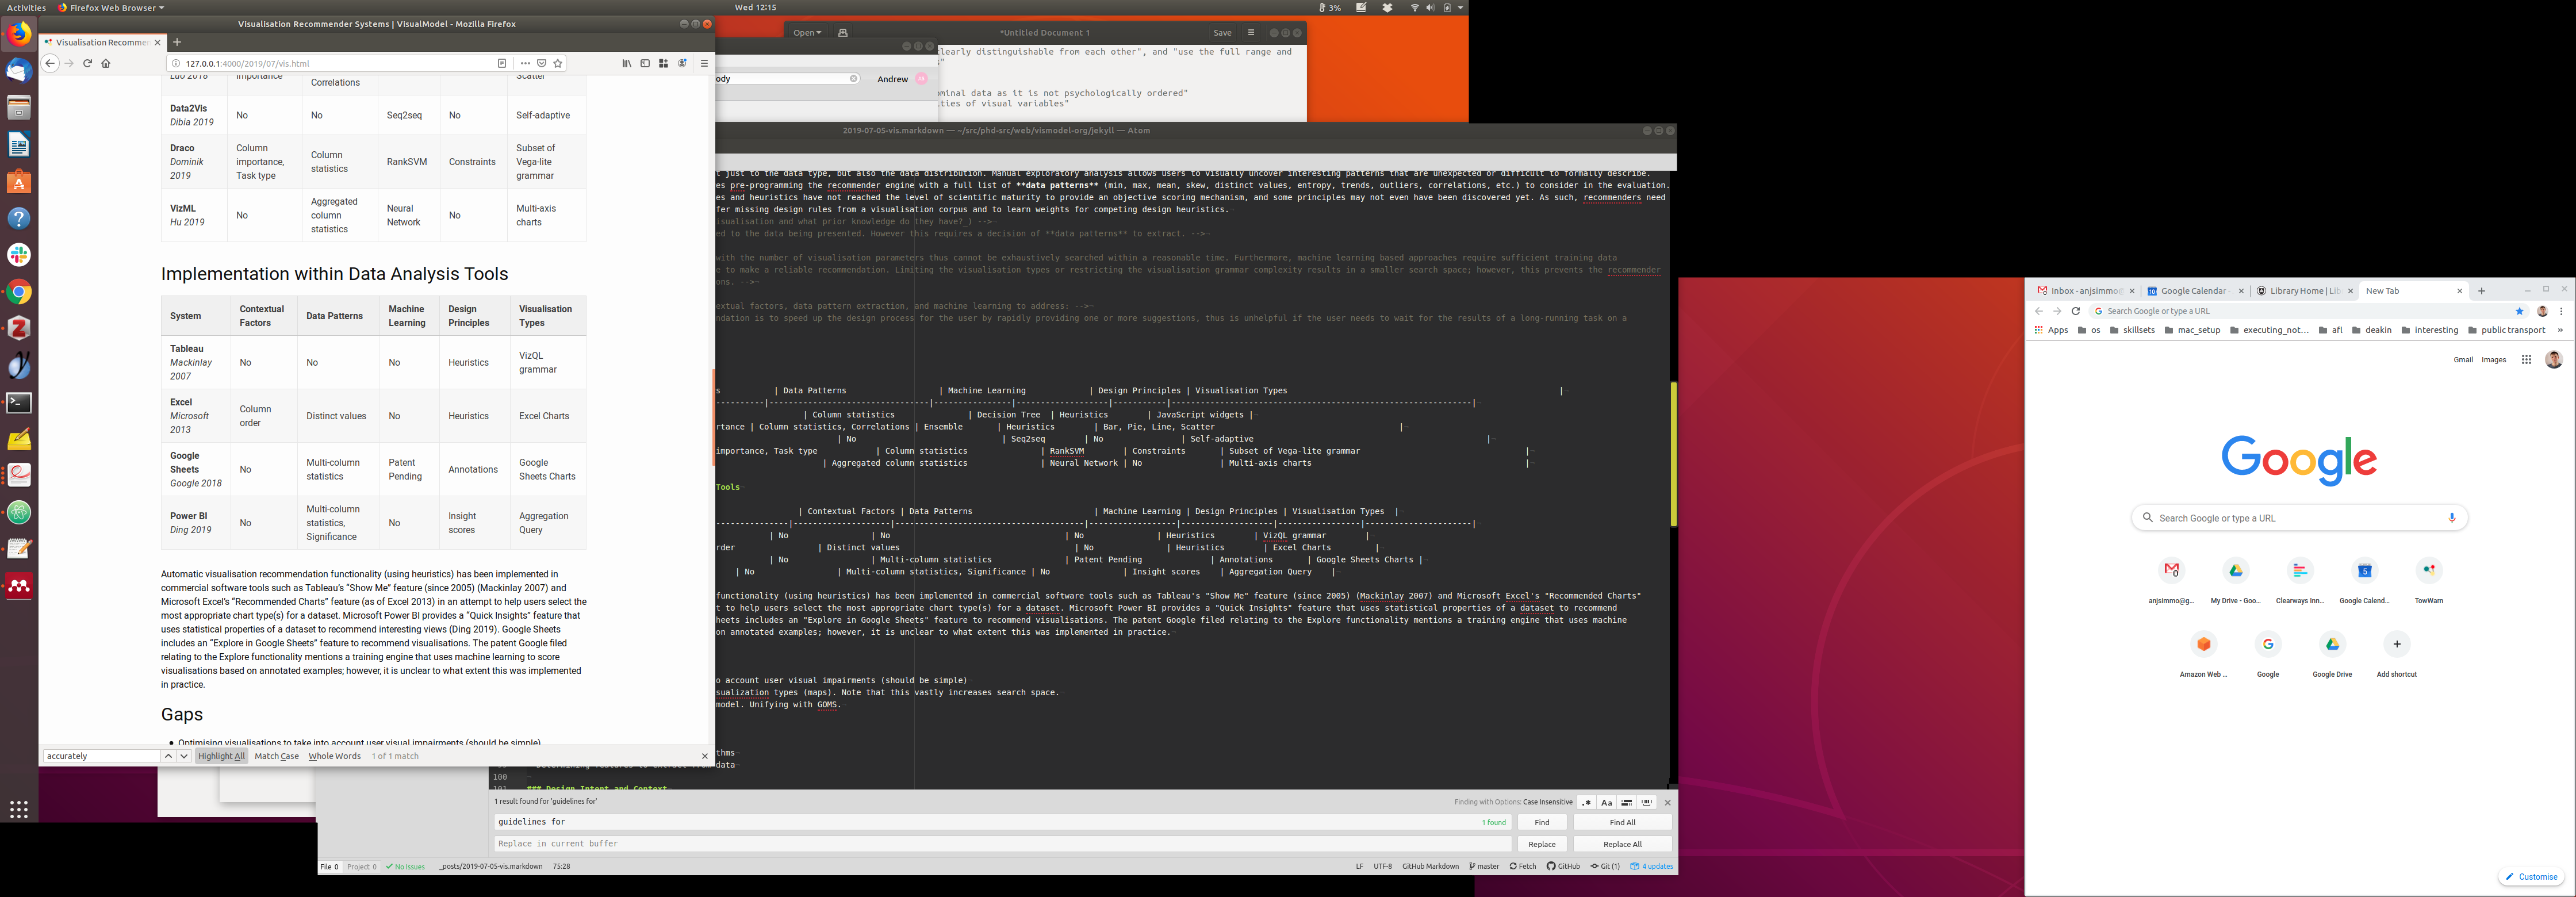This screenshot has height=897, width=2576.
Task: Click voice search microphone in Google search box
Action: [2451, 518]
